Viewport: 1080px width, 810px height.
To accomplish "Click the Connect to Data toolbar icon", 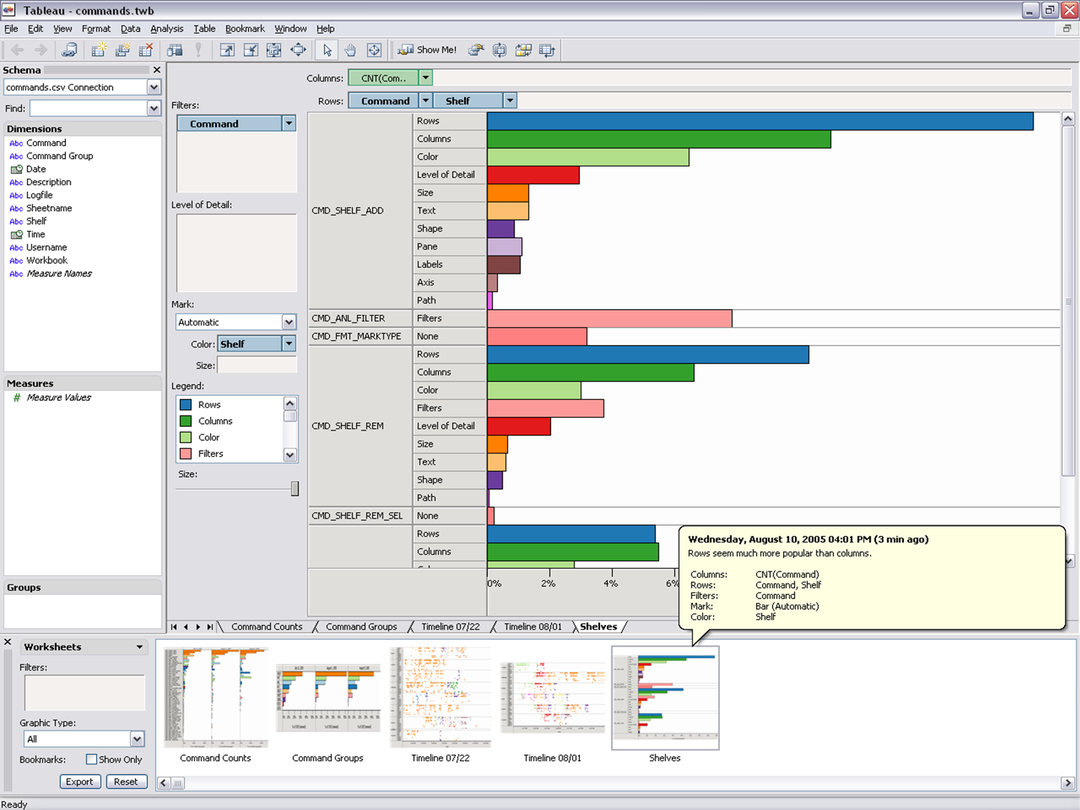I will coord(69,50).
